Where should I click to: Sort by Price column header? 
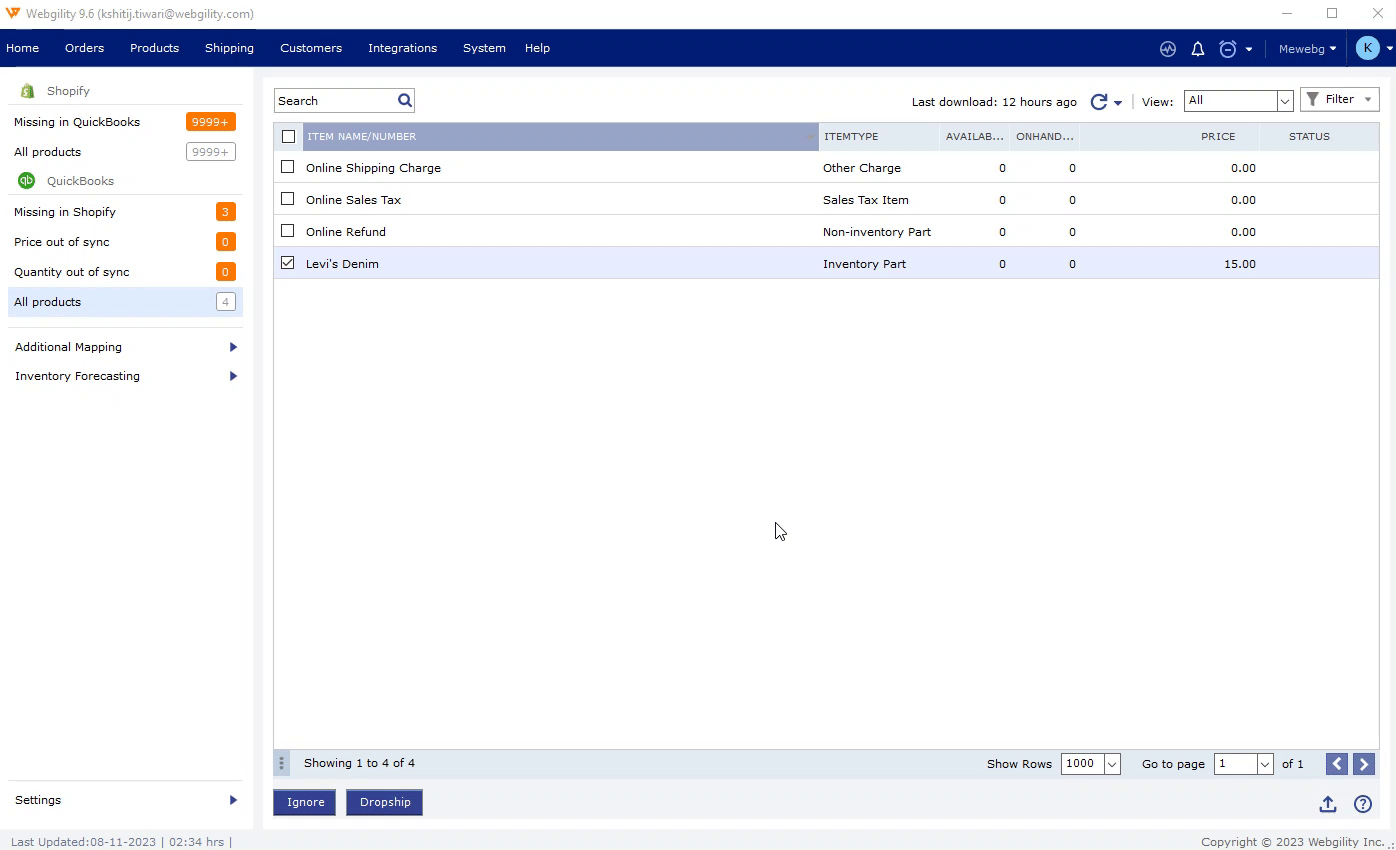[x=1170, y=136]
